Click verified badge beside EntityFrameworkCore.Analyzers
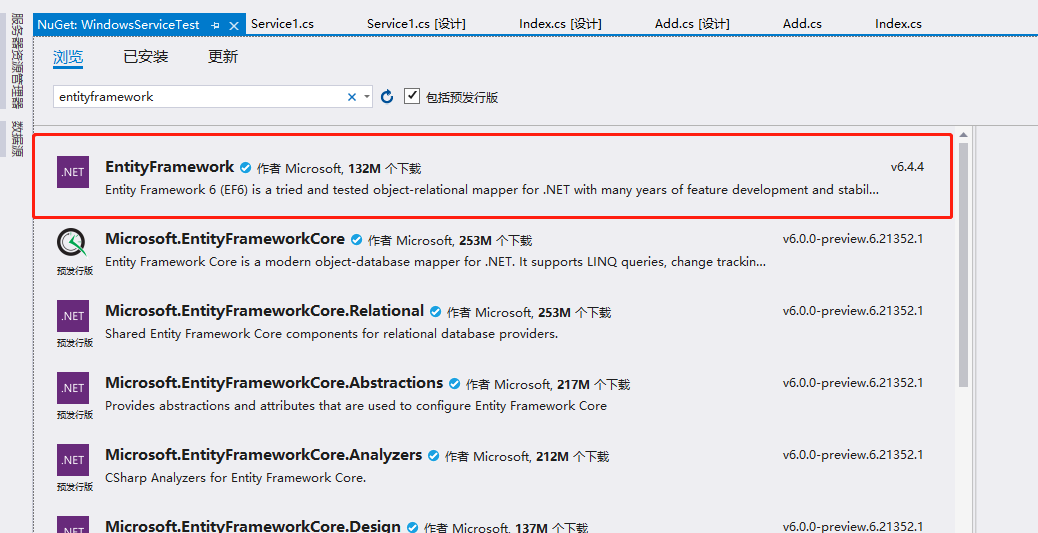This screenshot has width=1038, height=533. click(x=433, y=456)
